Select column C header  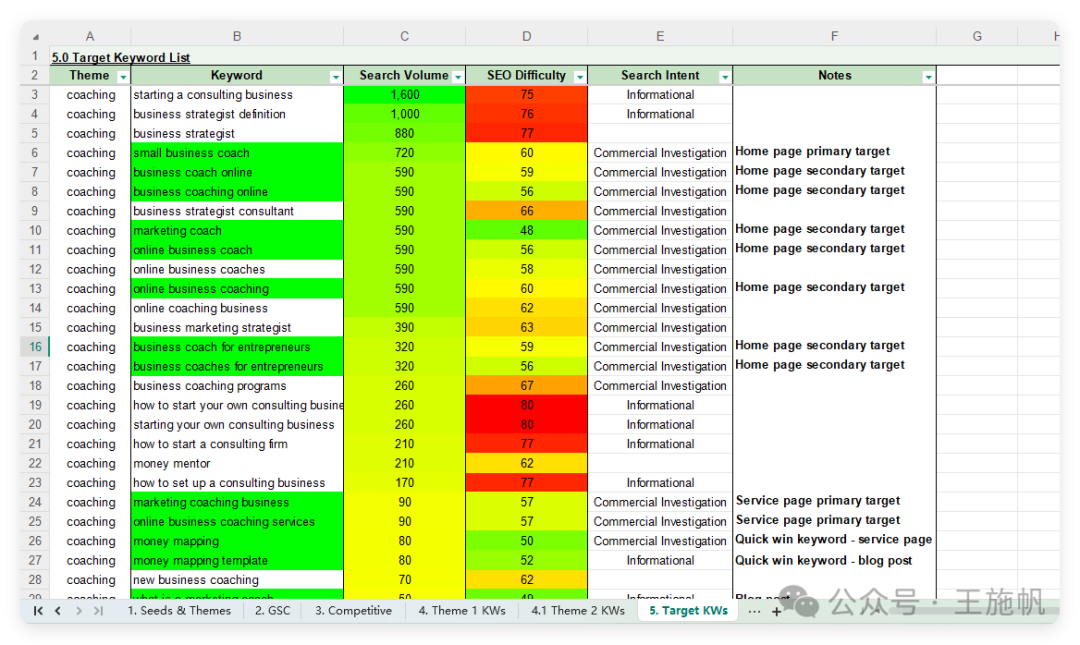tap(404, 37)
